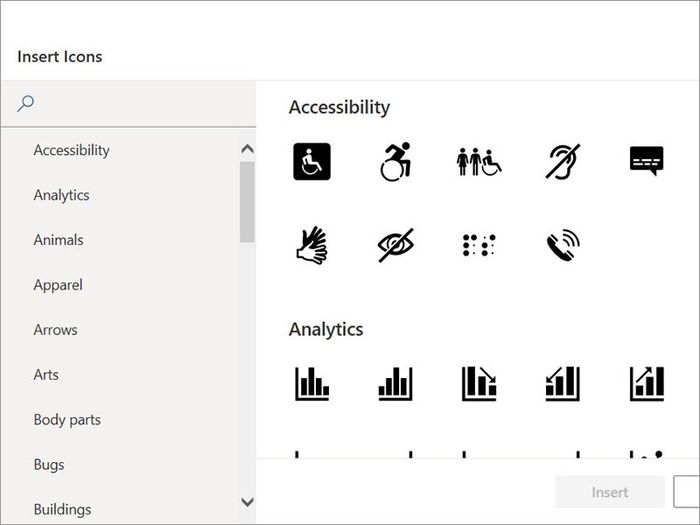Go to the Body parts category

67,420
